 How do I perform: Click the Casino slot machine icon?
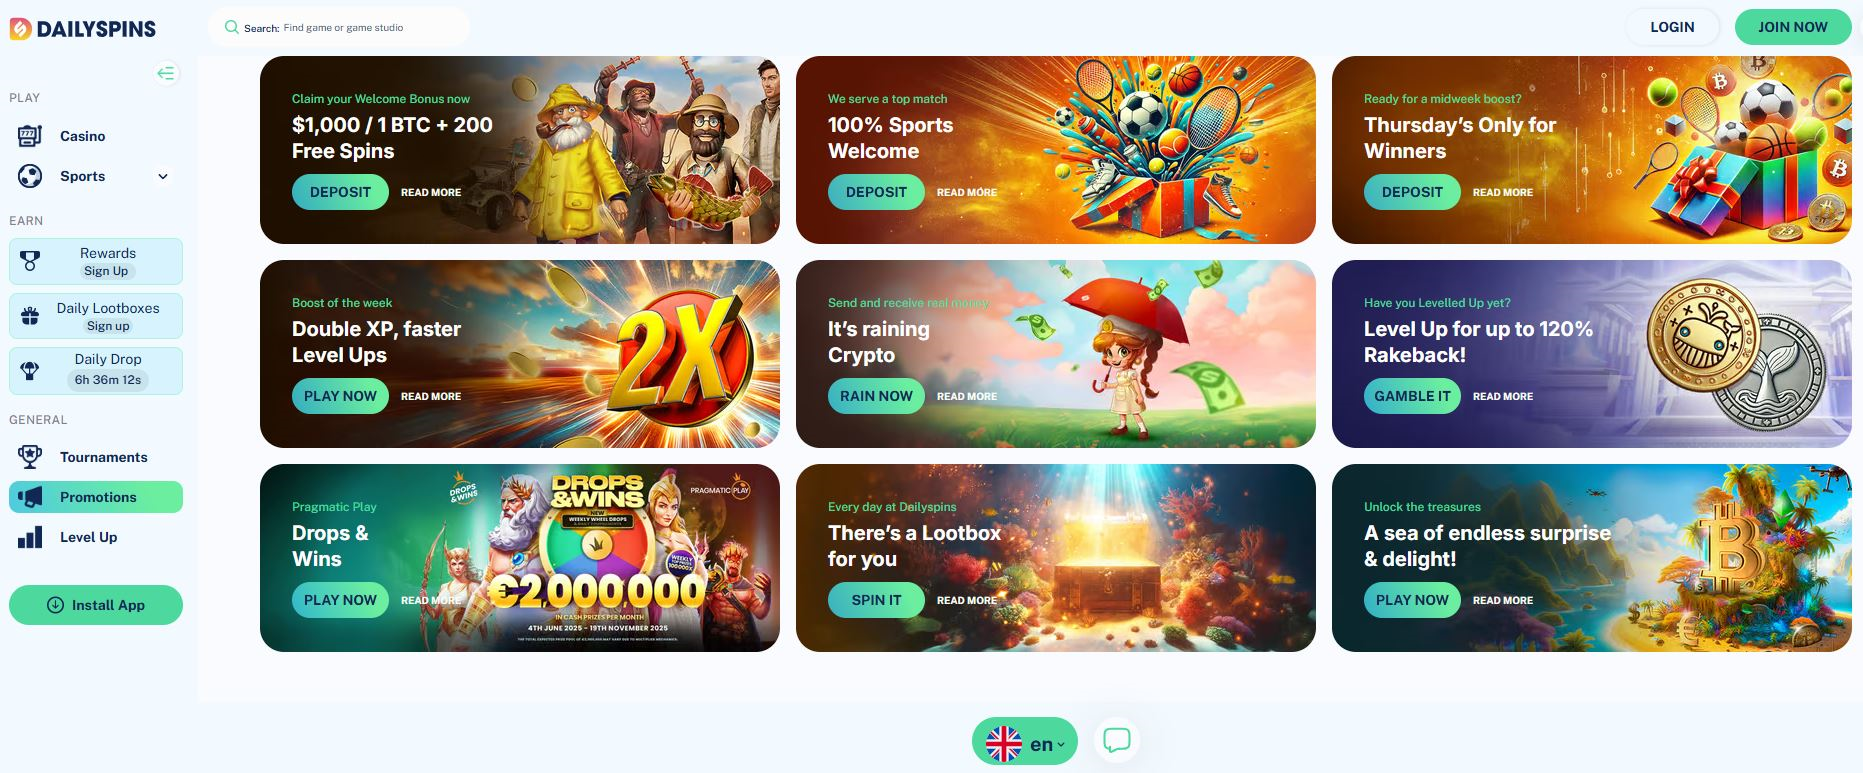tap(30, 136)
